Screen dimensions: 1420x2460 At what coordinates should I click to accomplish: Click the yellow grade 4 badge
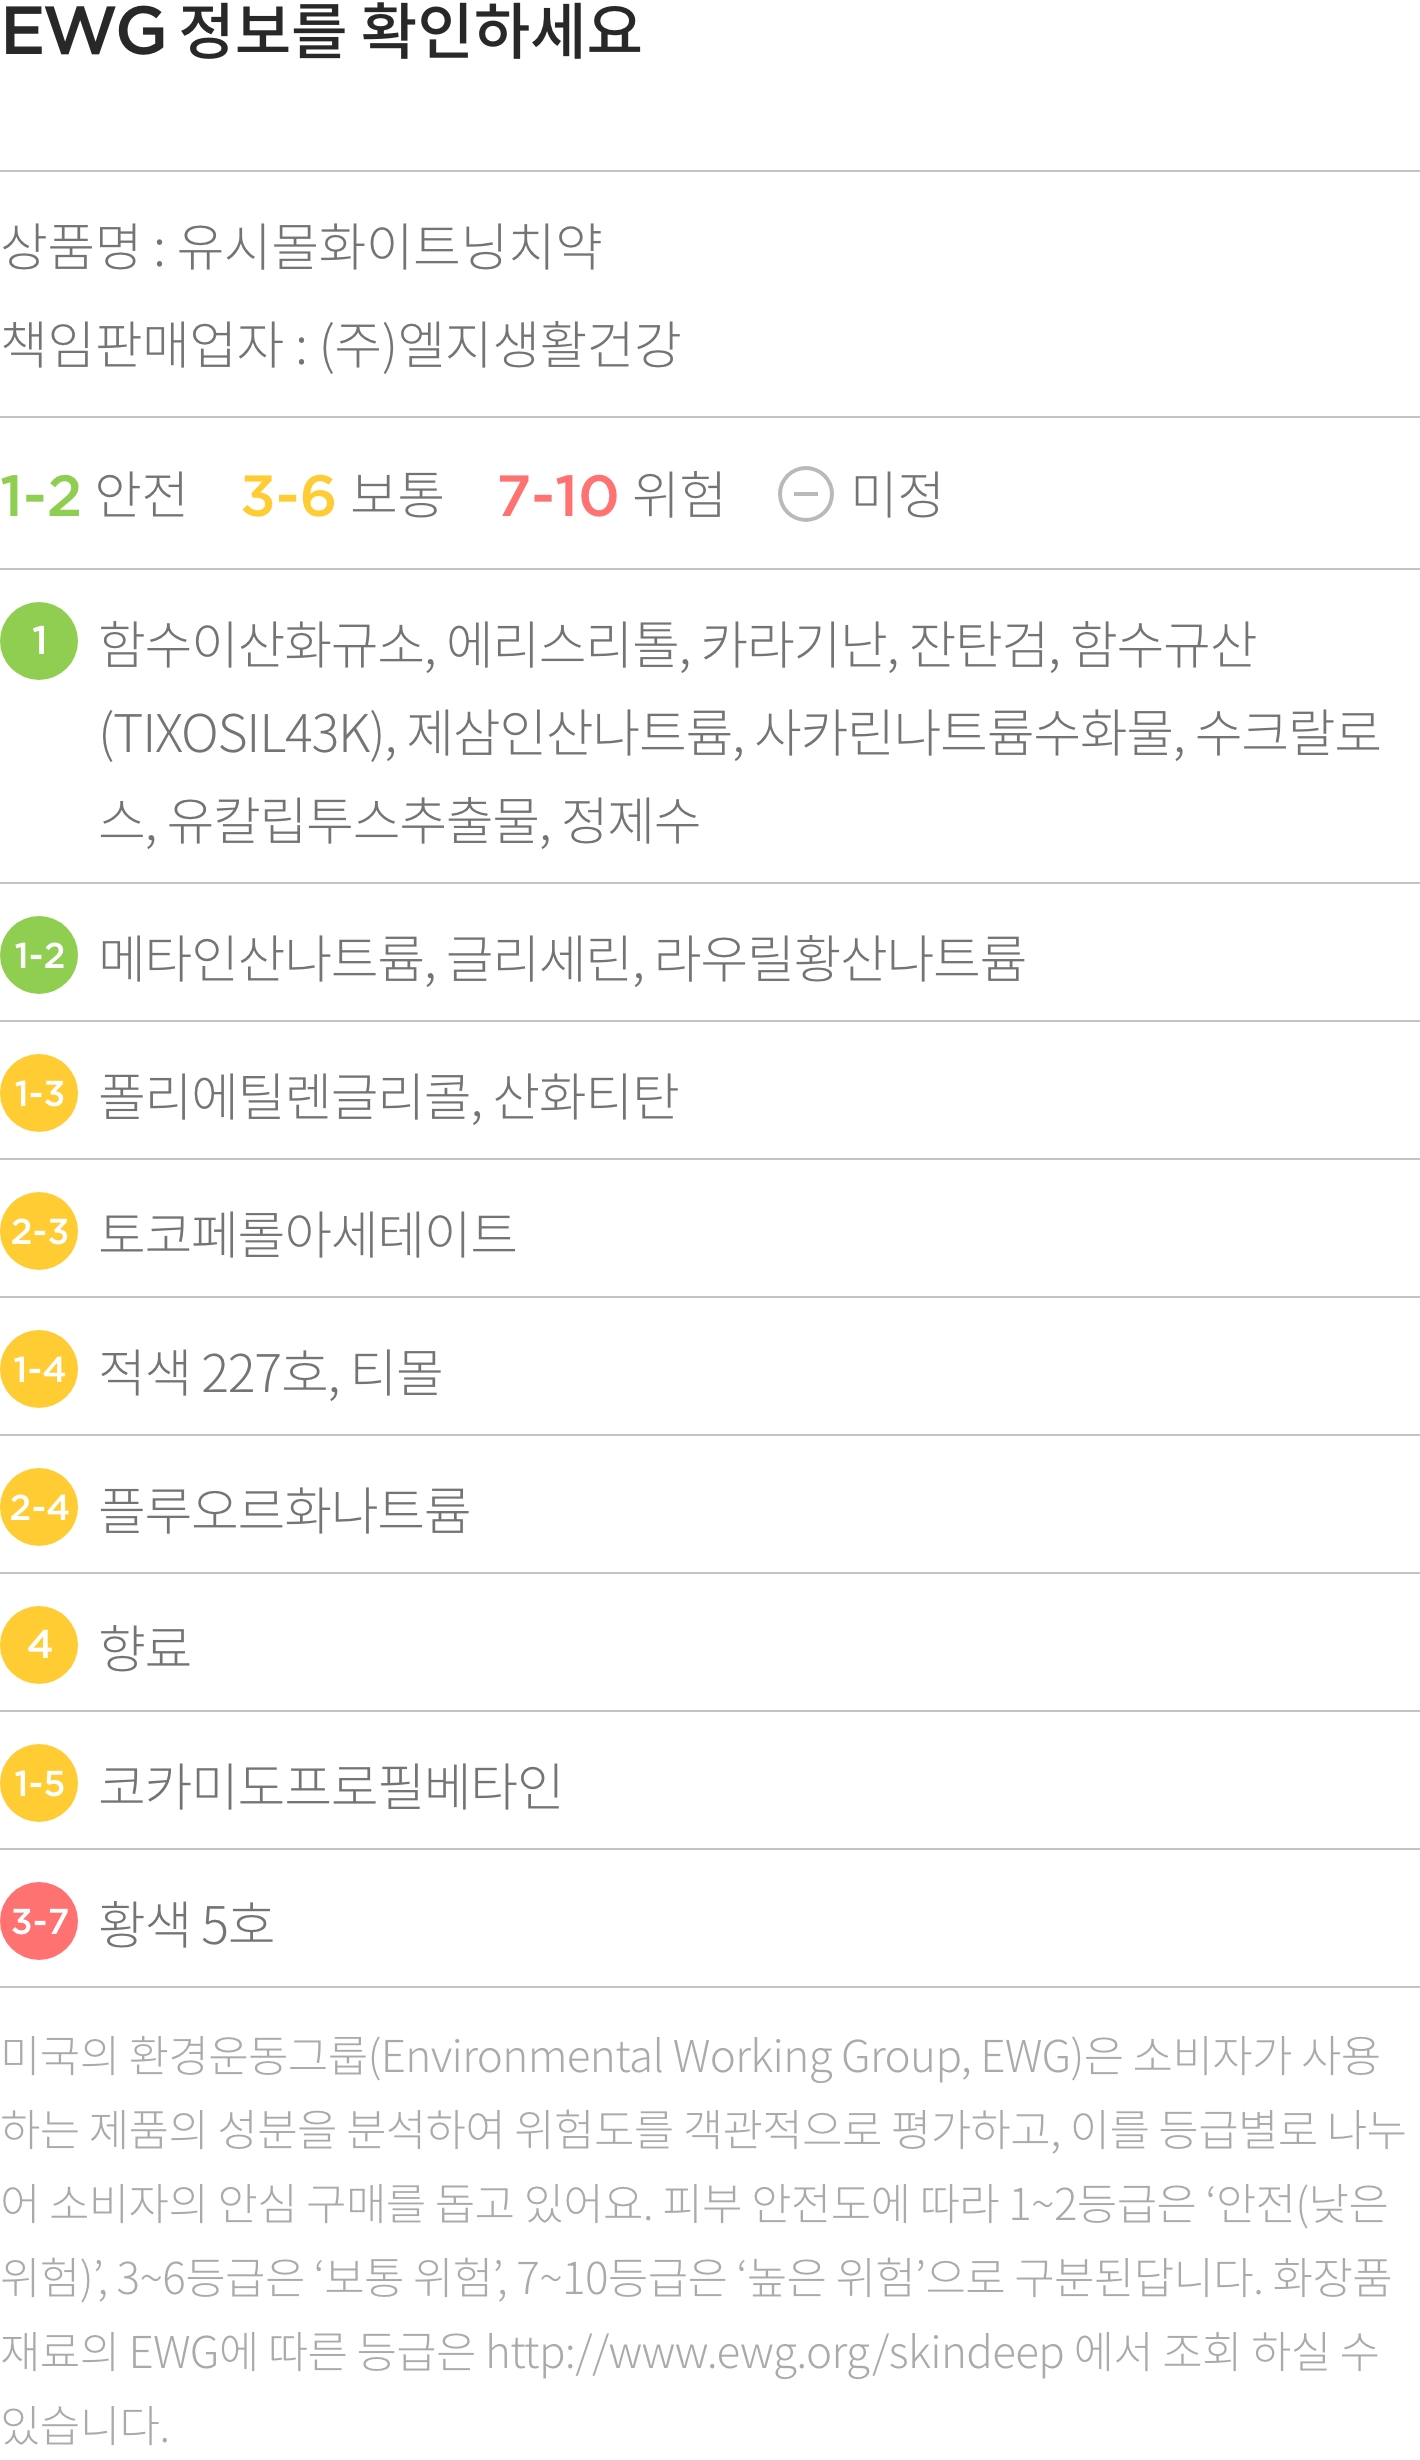coord(39,1645)
